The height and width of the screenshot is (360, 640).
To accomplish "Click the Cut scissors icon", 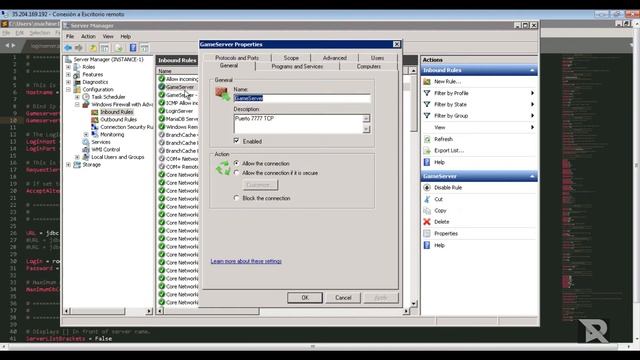I will (x=427, y=199).
